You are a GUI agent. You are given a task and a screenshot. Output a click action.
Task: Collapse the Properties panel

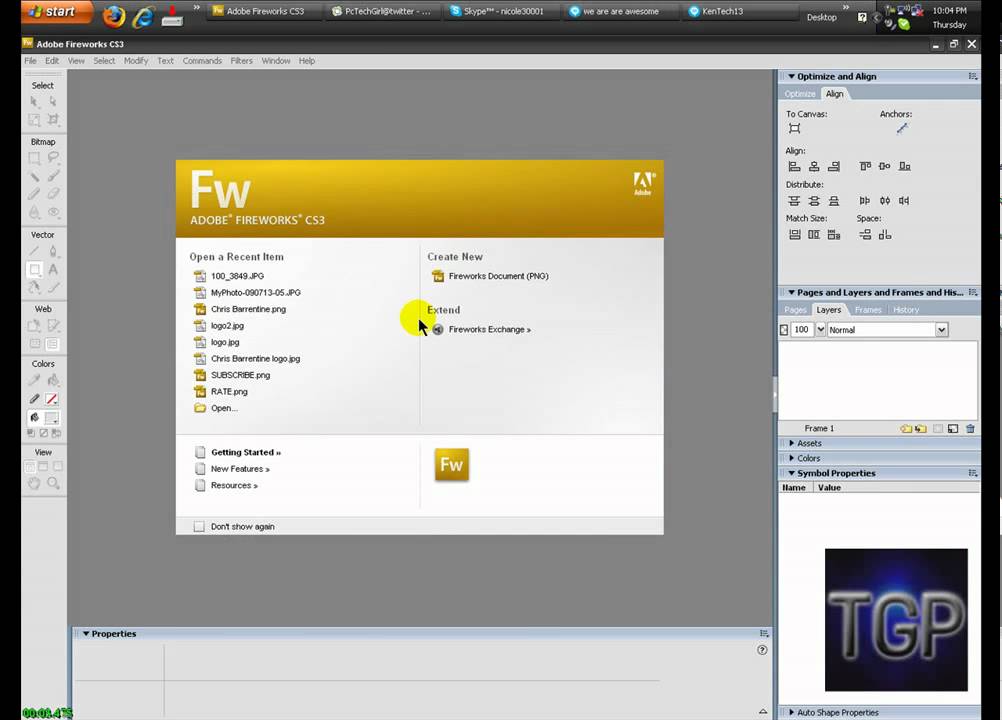point(86,634)
